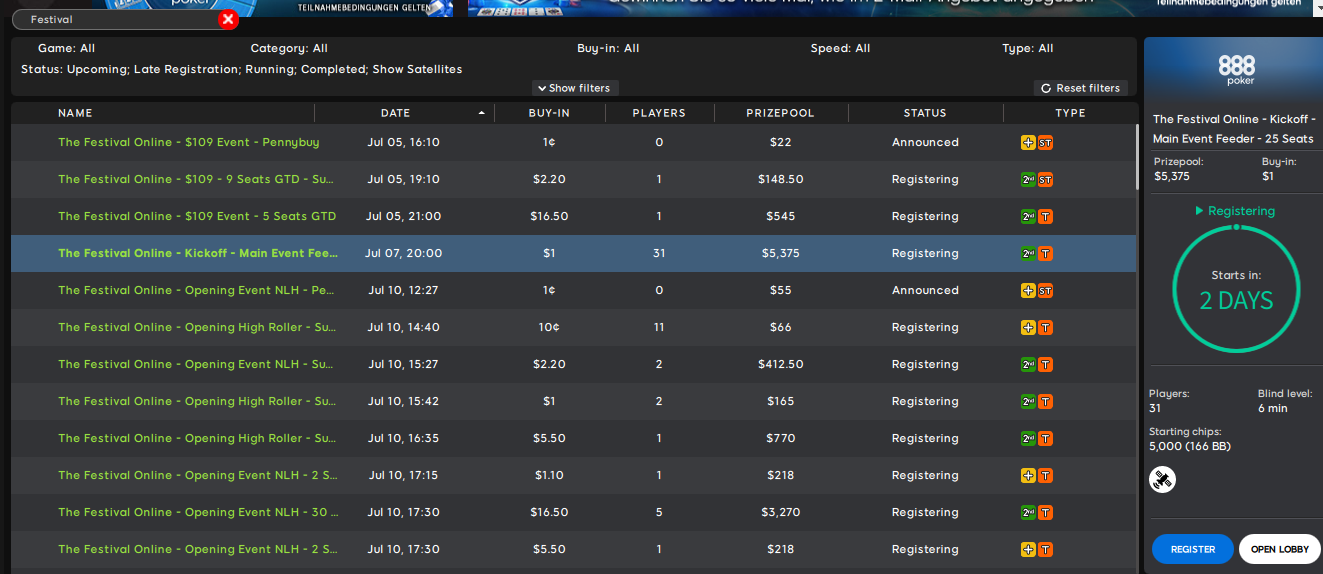Click the Jul 10, 17:15 date cell
This screenshot has height=574, width=1323.
tap(403, 475)
